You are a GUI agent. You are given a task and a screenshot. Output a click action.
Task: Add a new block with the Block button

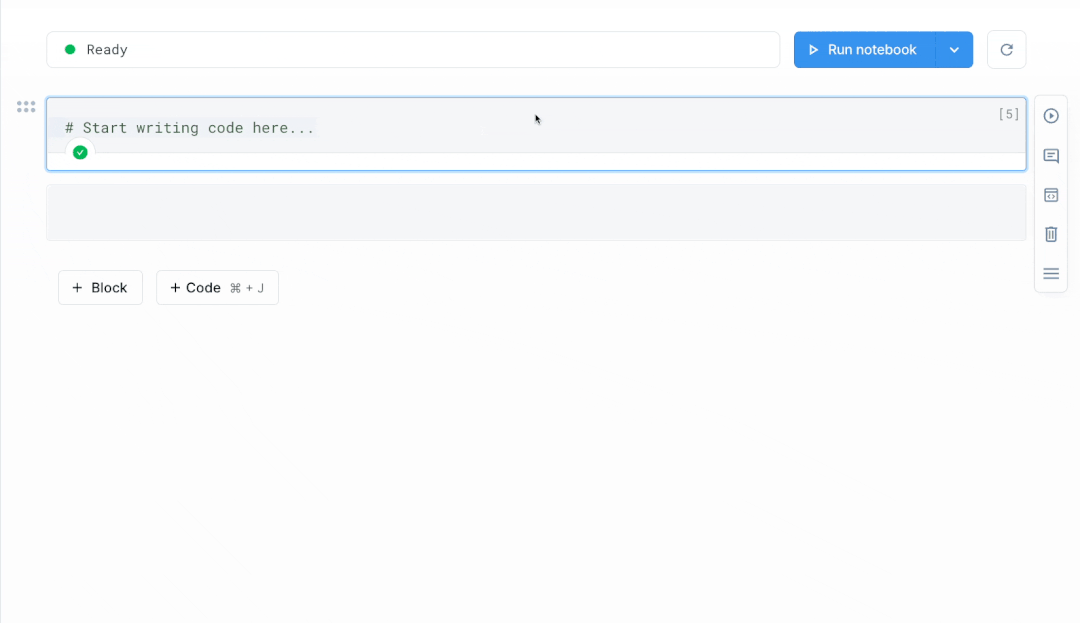pyautogui.click(x=100, y=288)
